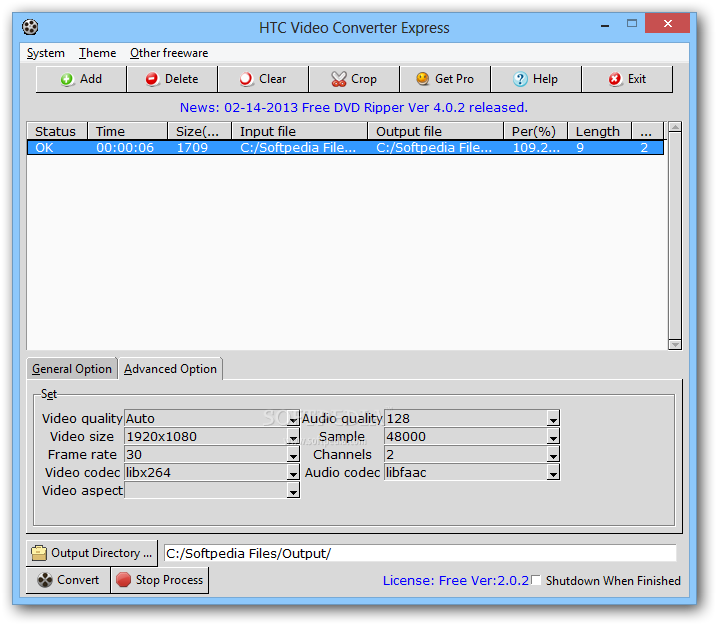Click the scissors Crop icon

339,79
